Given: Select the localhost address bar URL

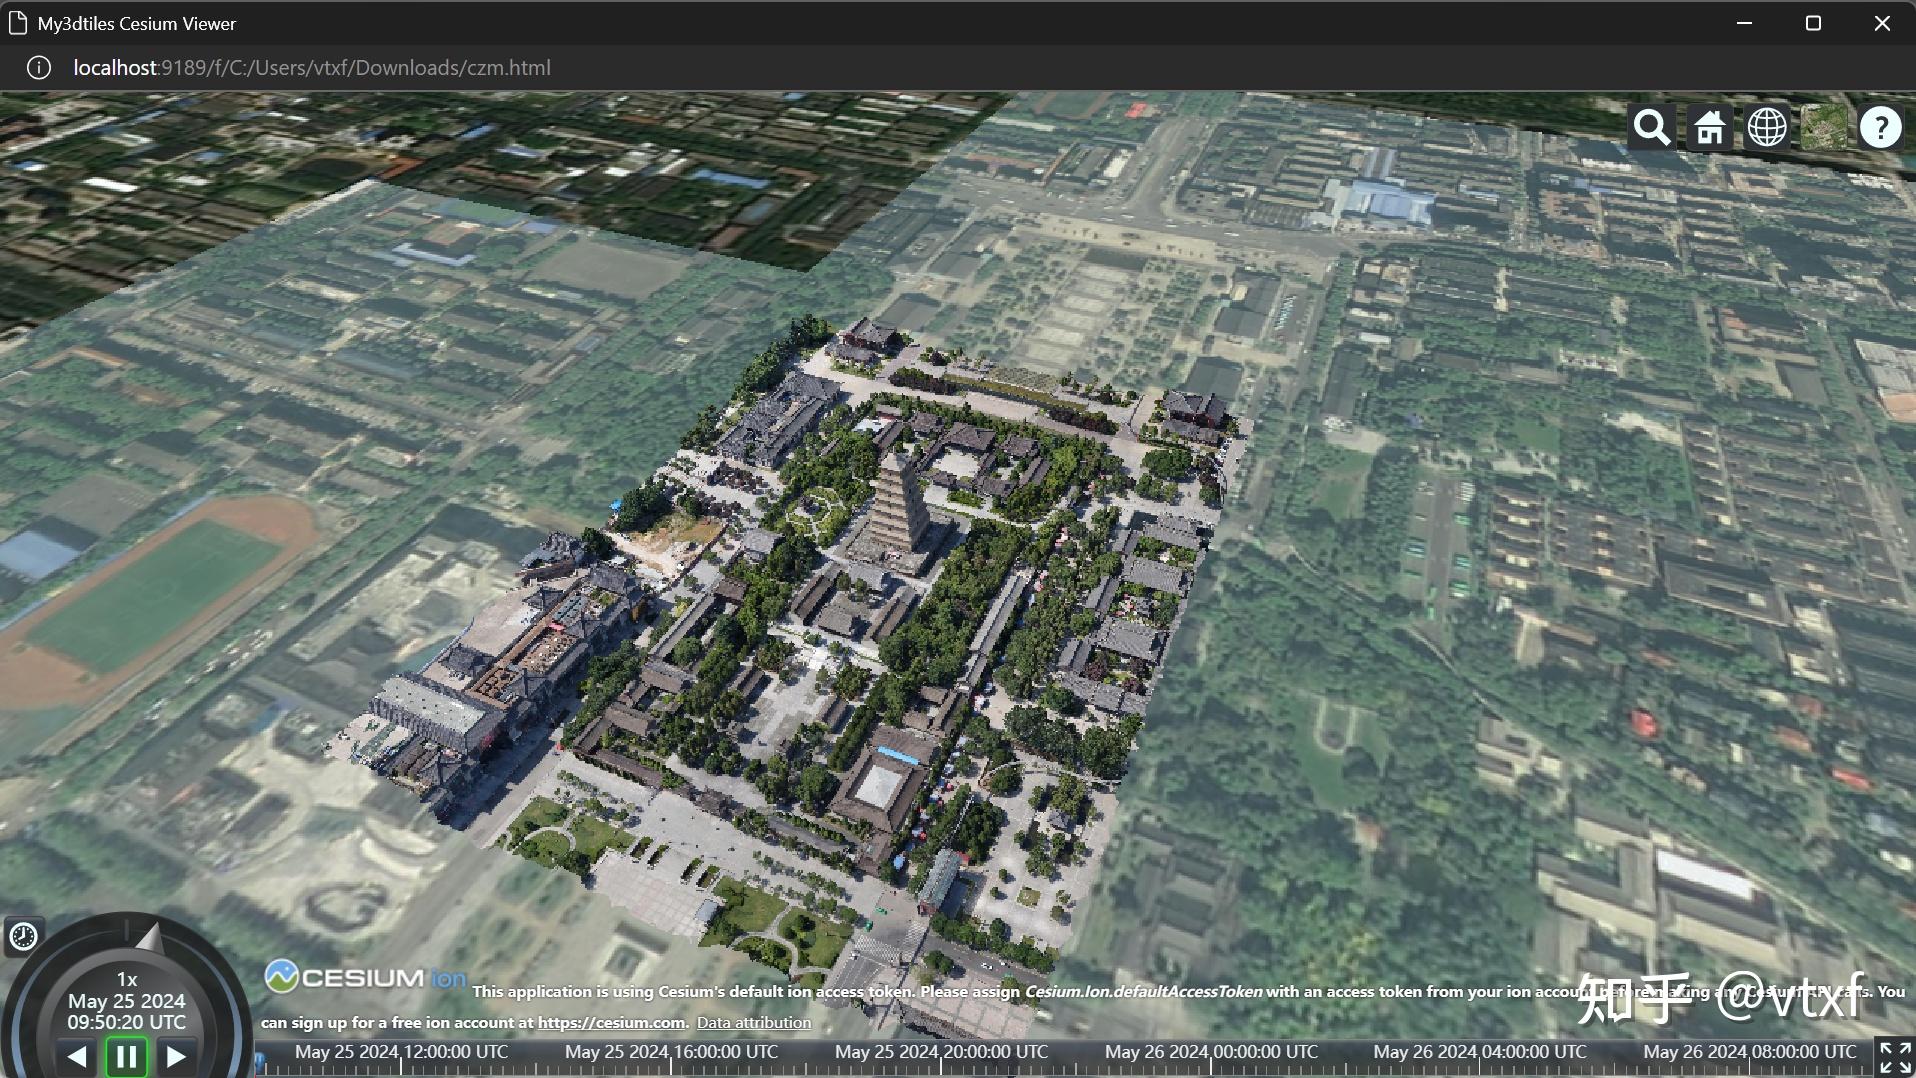Looking at the screenshot, I should (x=312, y=68).
